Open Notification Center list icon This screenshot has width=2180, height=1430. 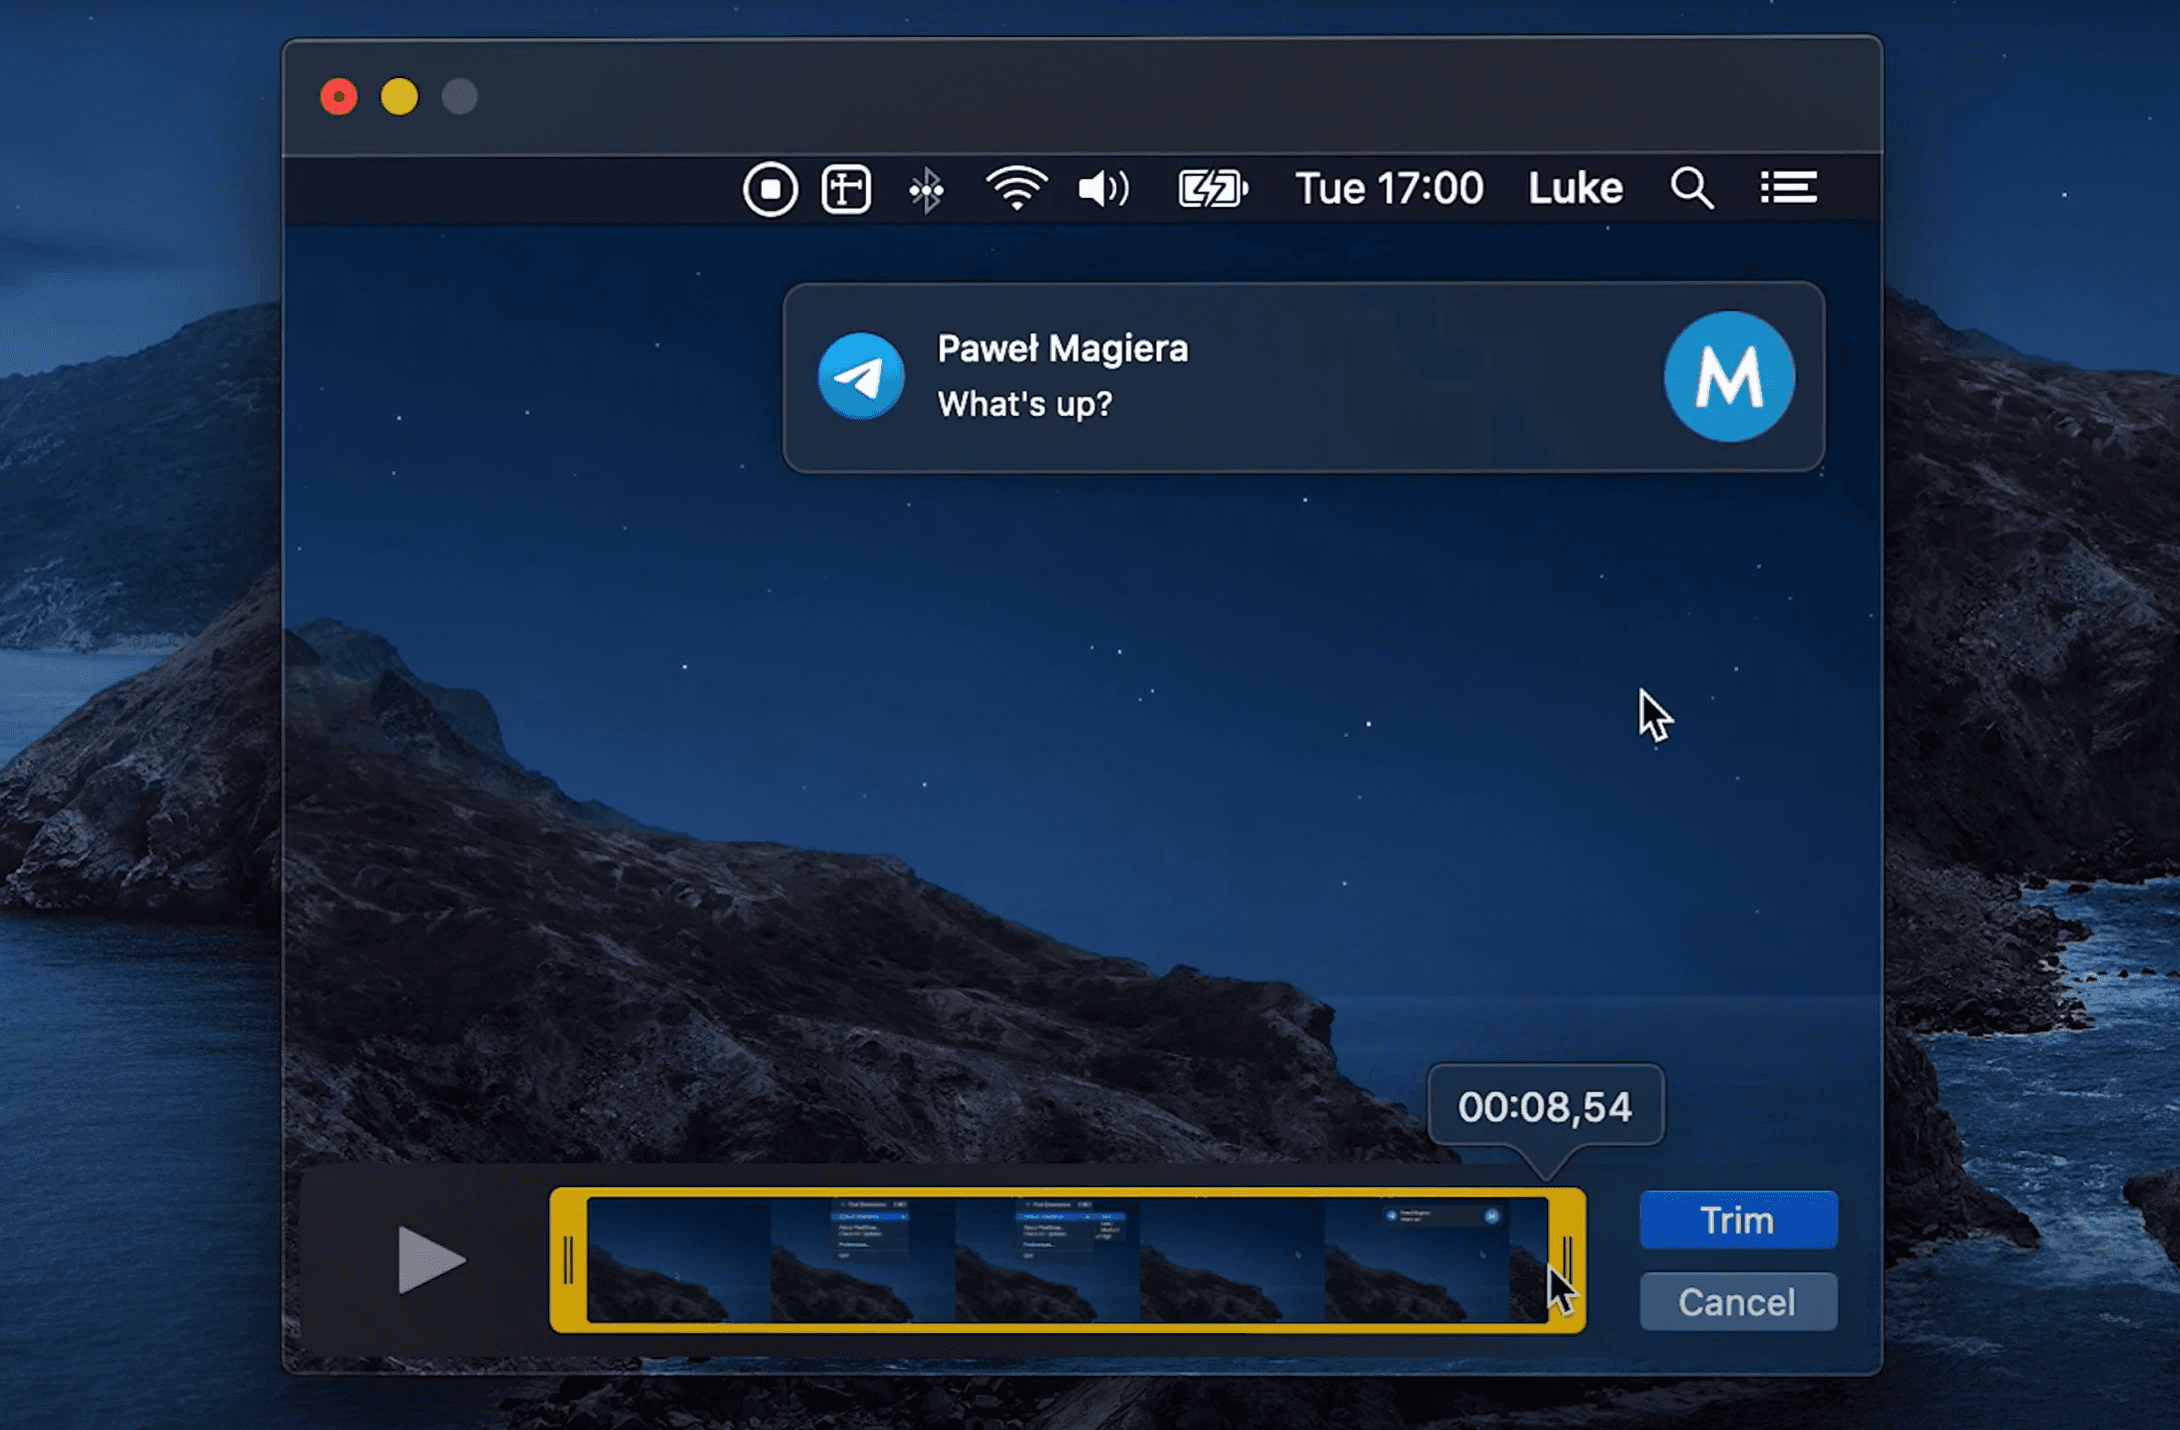click(x=1788, y=188)
